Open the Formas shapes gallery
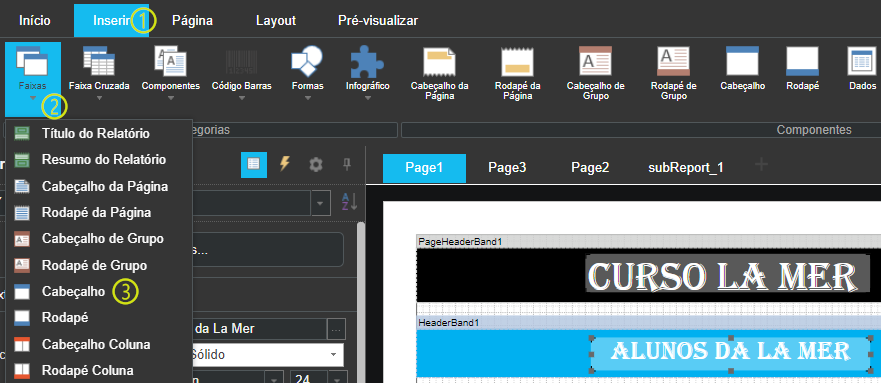The height and width of the screenshot is (383, 881). (307, 73)
